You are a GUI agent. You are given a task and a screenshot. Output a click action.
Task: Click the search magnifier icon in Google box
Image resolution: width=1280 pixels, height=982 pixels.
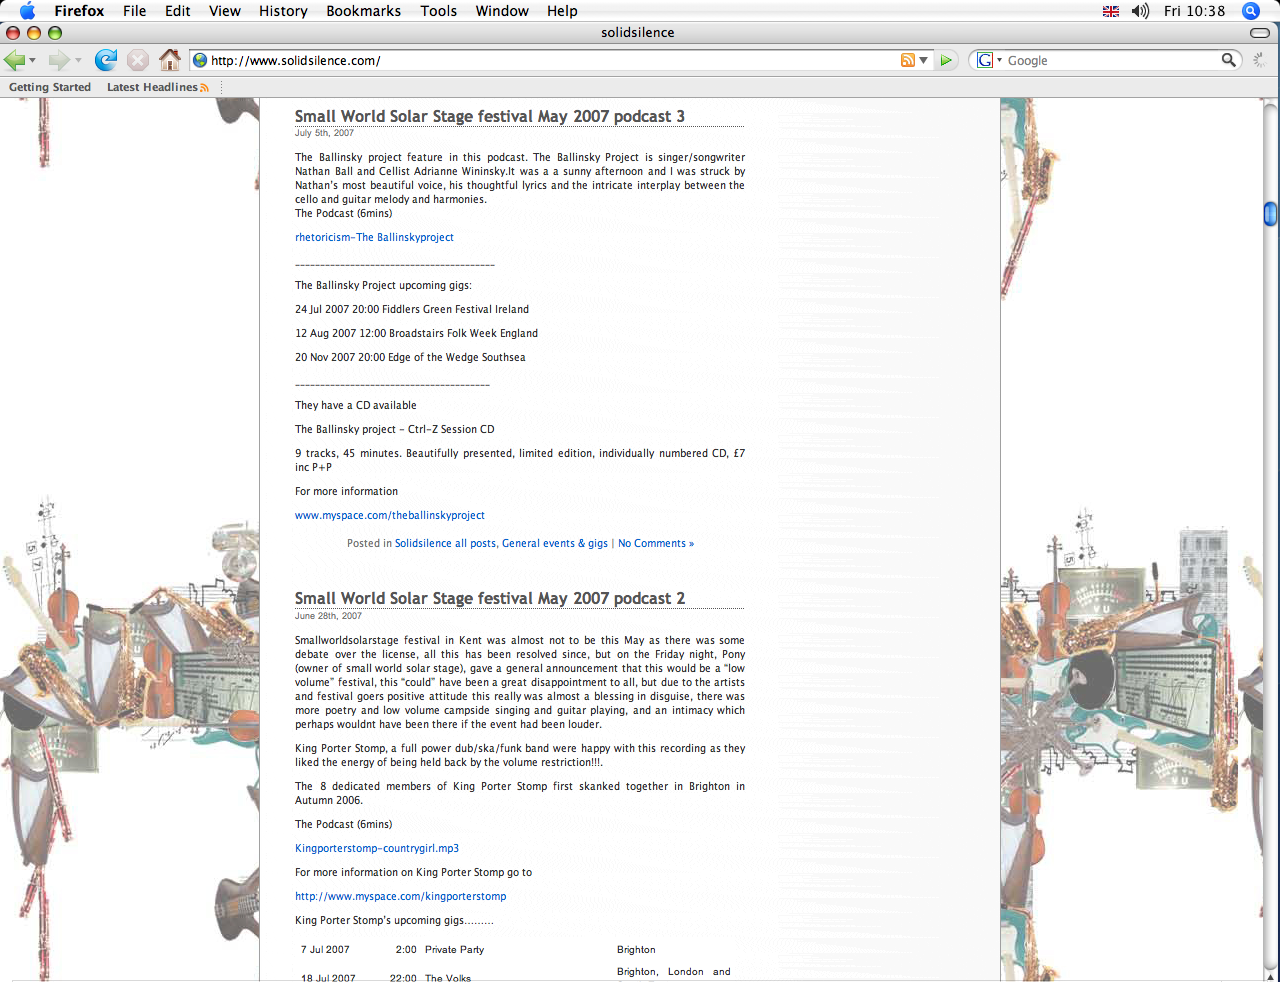(x=1228, y=60)
